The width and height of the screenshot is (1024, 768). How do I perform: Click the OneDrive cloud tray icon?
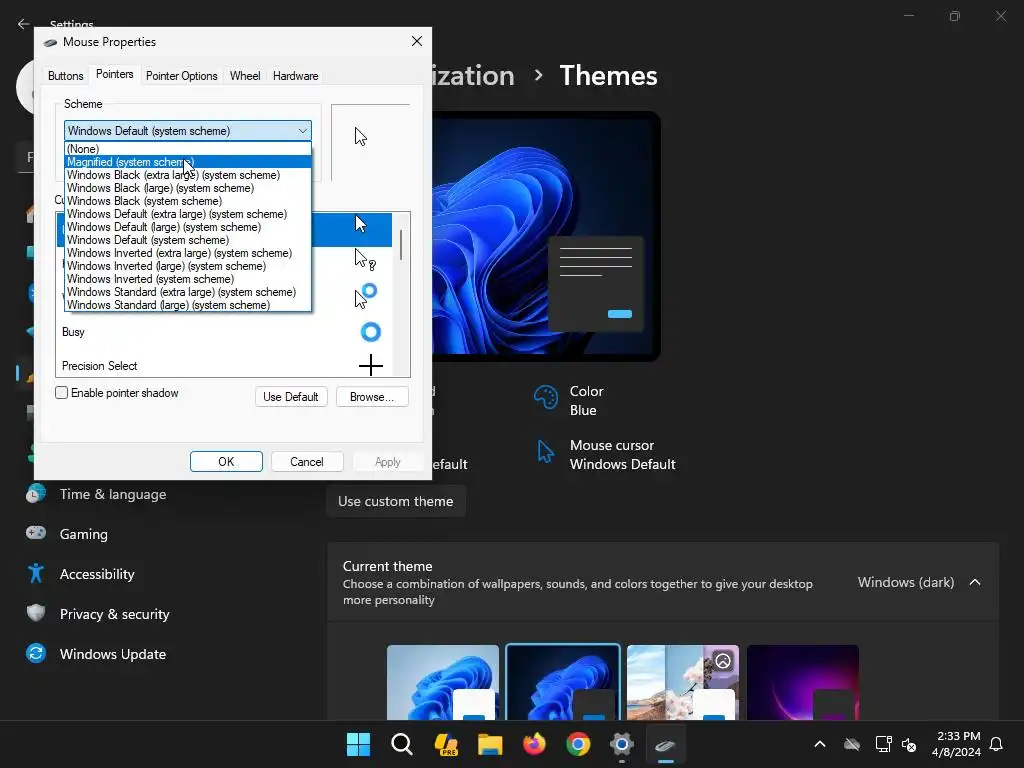tap(852, 744)
